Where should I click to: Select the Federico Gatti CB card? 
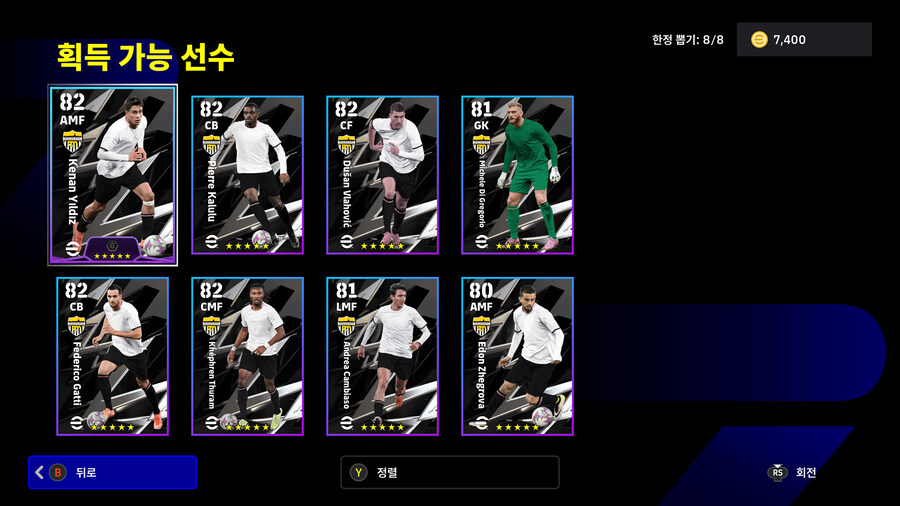coord(112,356)
